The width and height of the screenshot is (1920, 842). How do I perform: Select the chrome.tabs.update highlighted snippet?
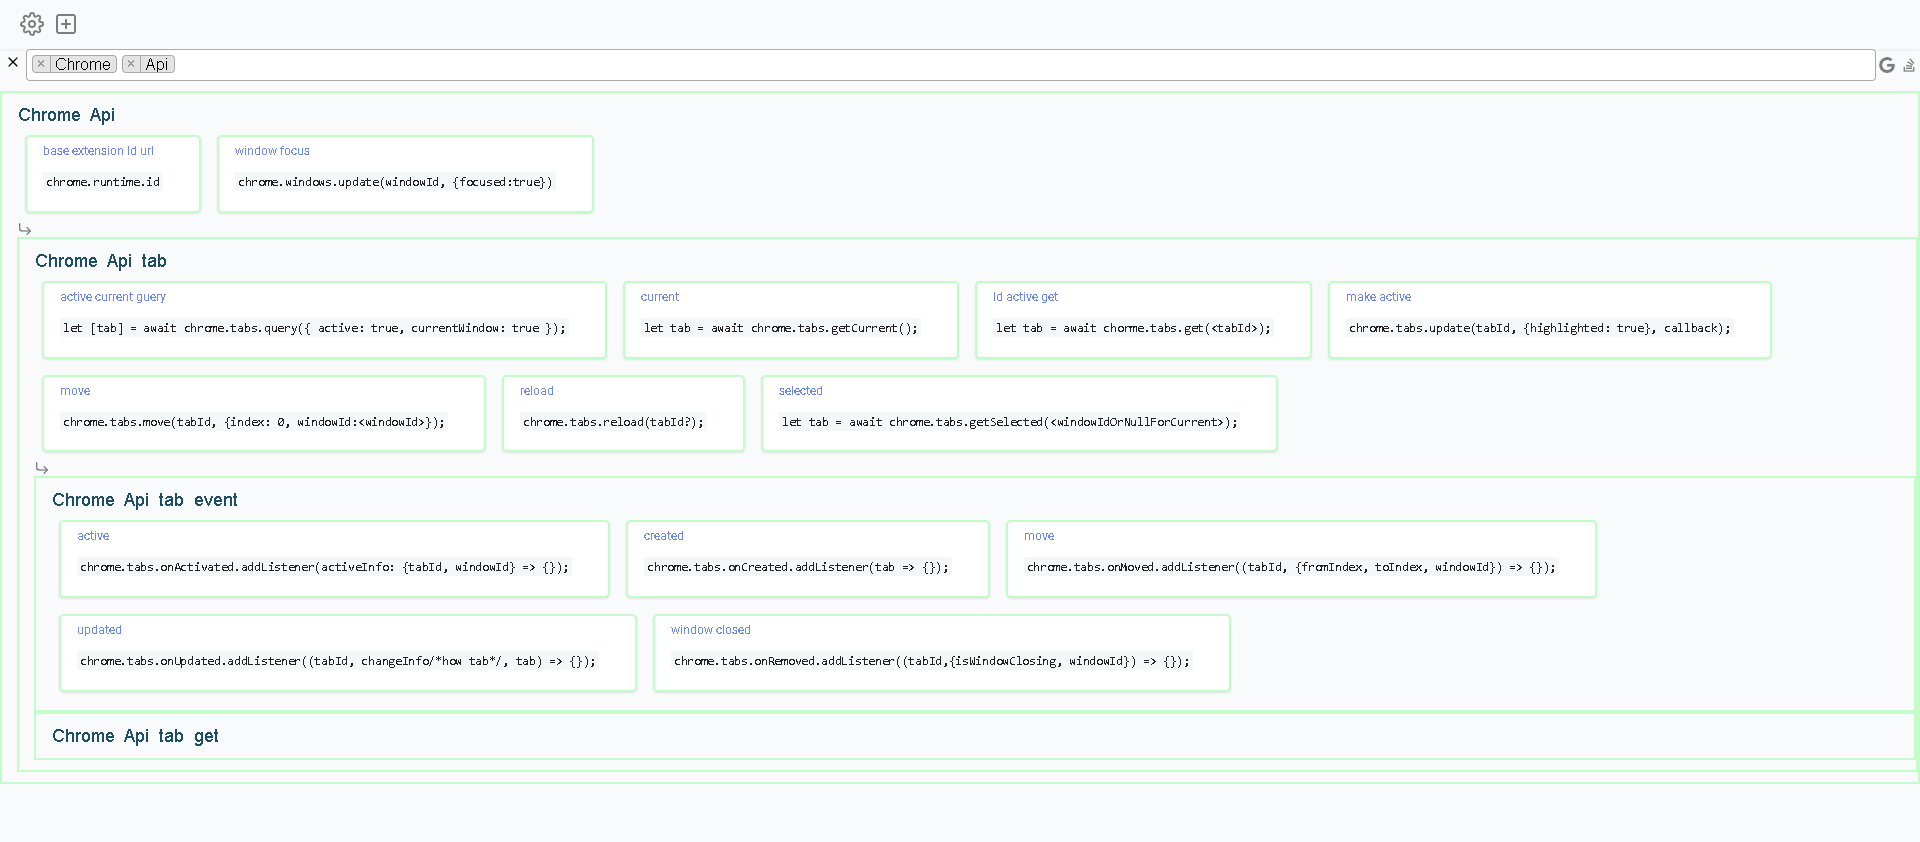[x=1539, y=328]
